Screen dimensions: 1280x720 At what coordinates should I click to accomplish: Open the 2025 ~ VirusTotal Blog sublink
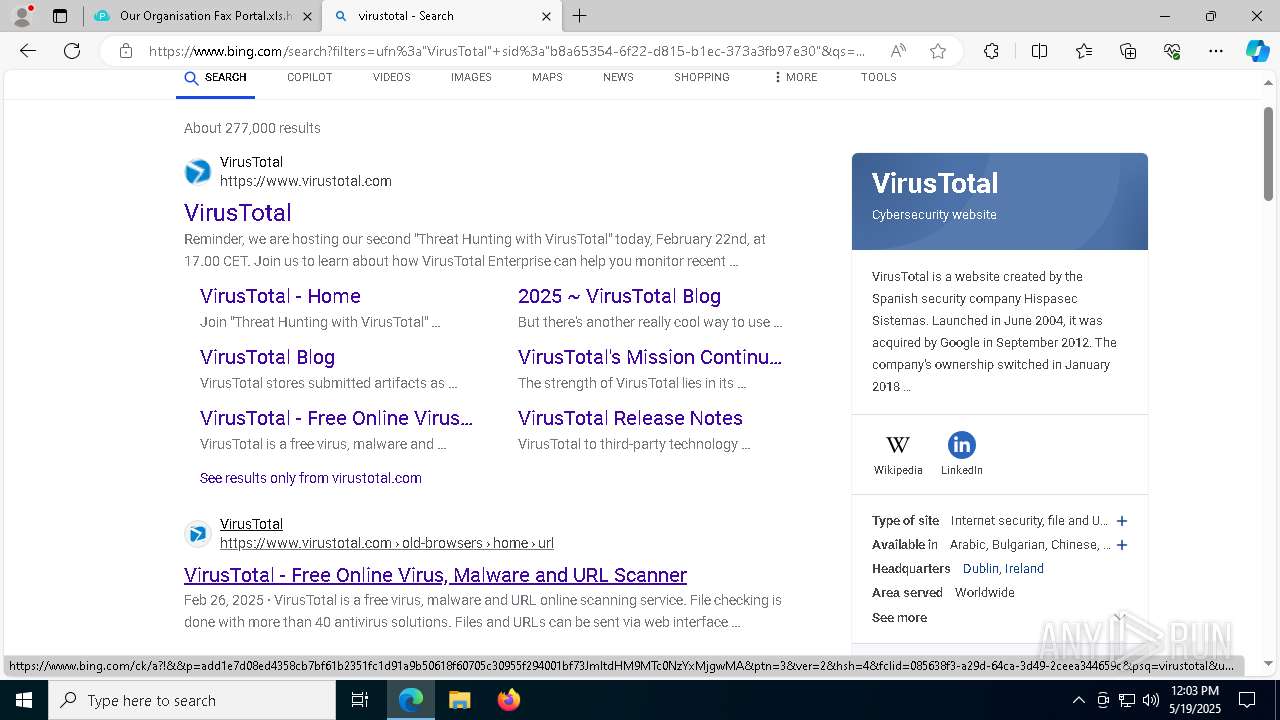[x=619, y=296]
